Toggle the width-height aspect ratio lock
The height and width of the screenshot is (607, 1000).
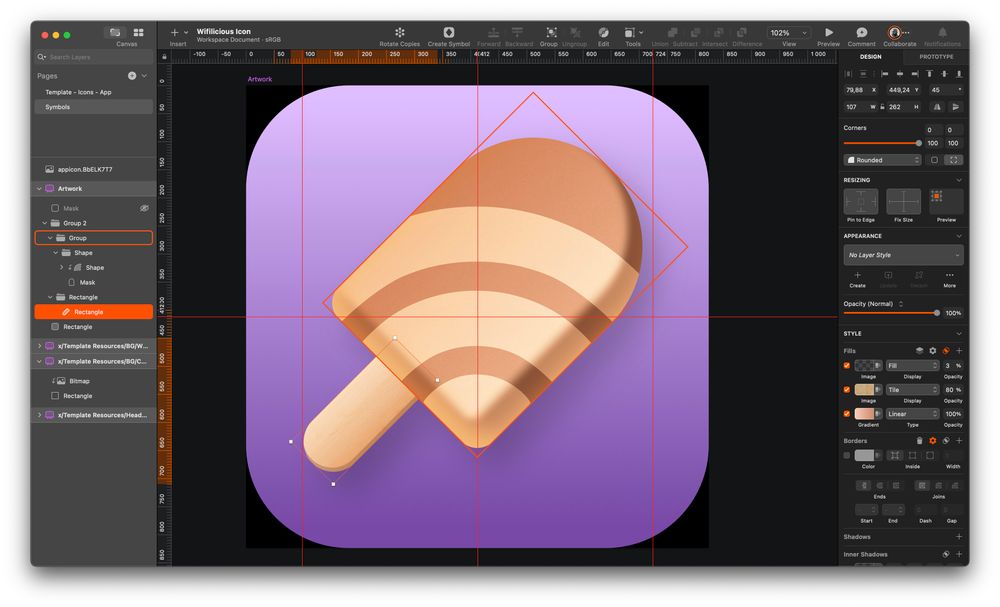click(x=882, y=107)
